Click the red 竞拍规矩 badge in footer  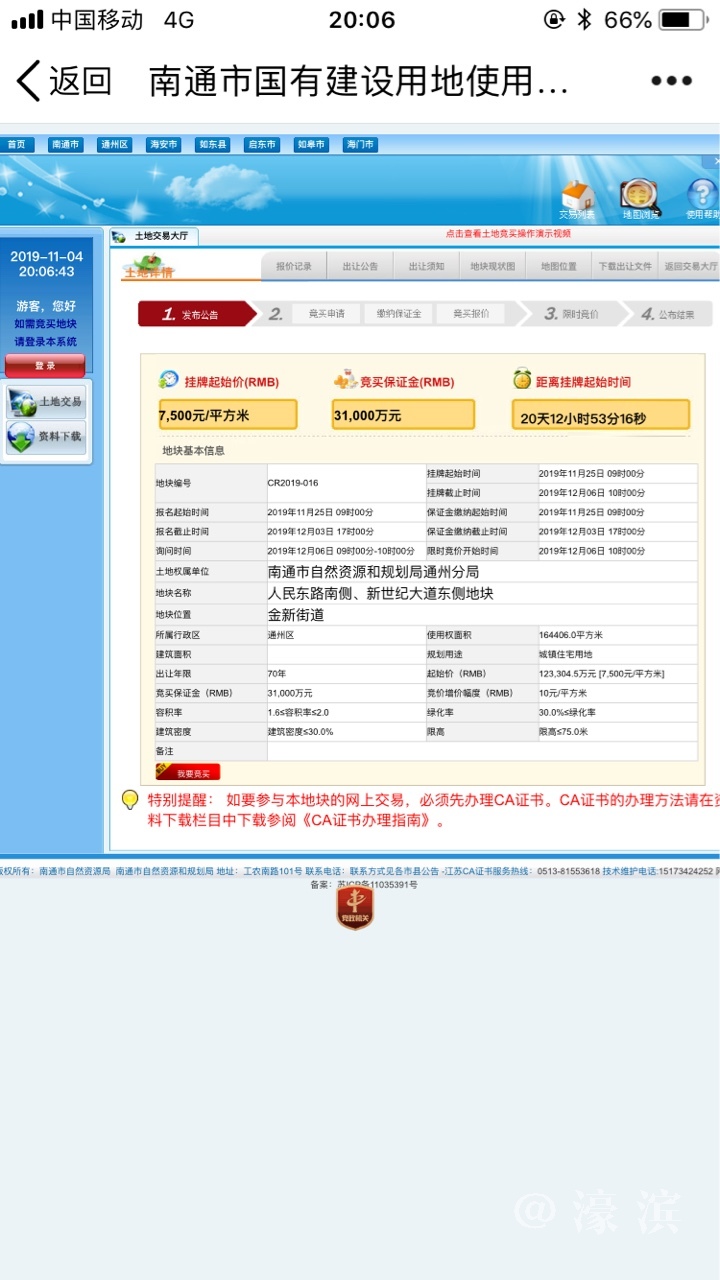[x=355, y=908]
